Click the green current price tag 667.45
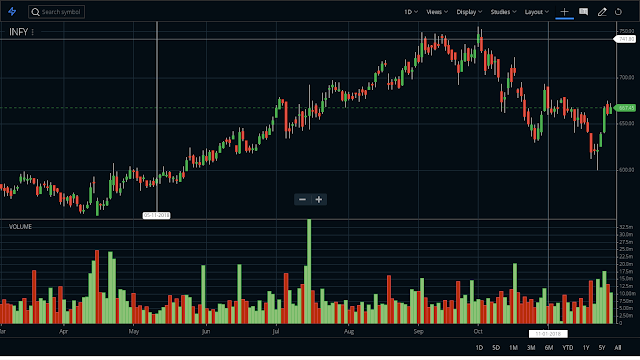 coord(625,108)
